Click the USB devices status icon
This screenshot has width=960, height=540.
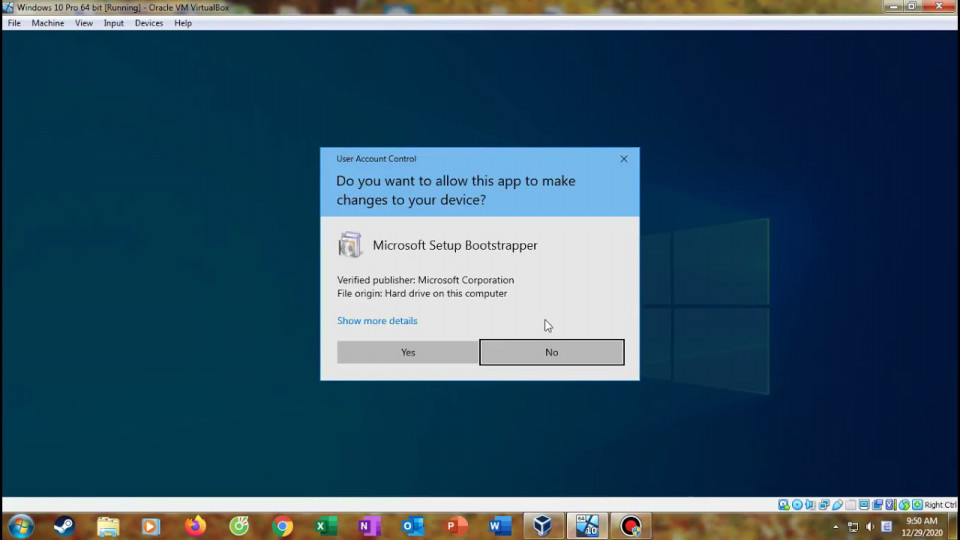click(x=838, y=505)
